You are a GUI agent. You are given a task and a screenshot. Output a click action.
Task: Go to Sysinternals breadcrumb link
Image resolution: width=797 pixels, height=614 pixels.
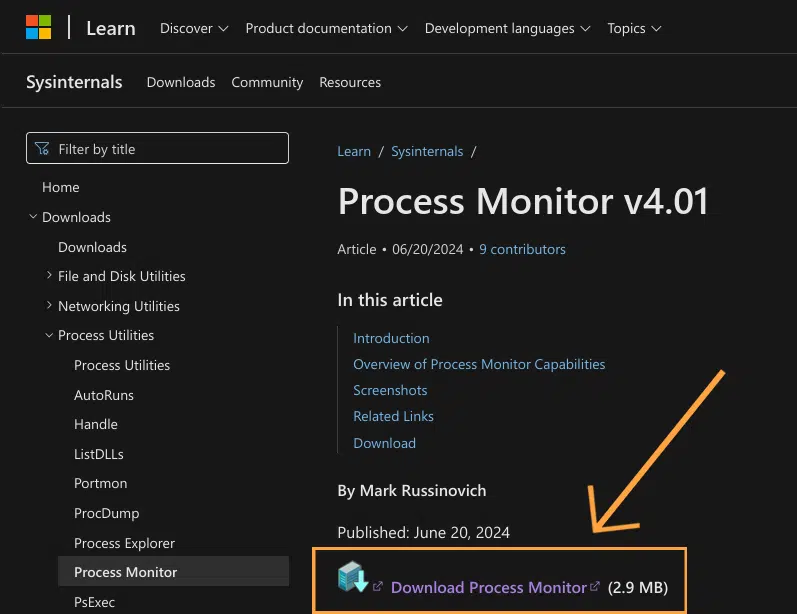coord(427,151)
